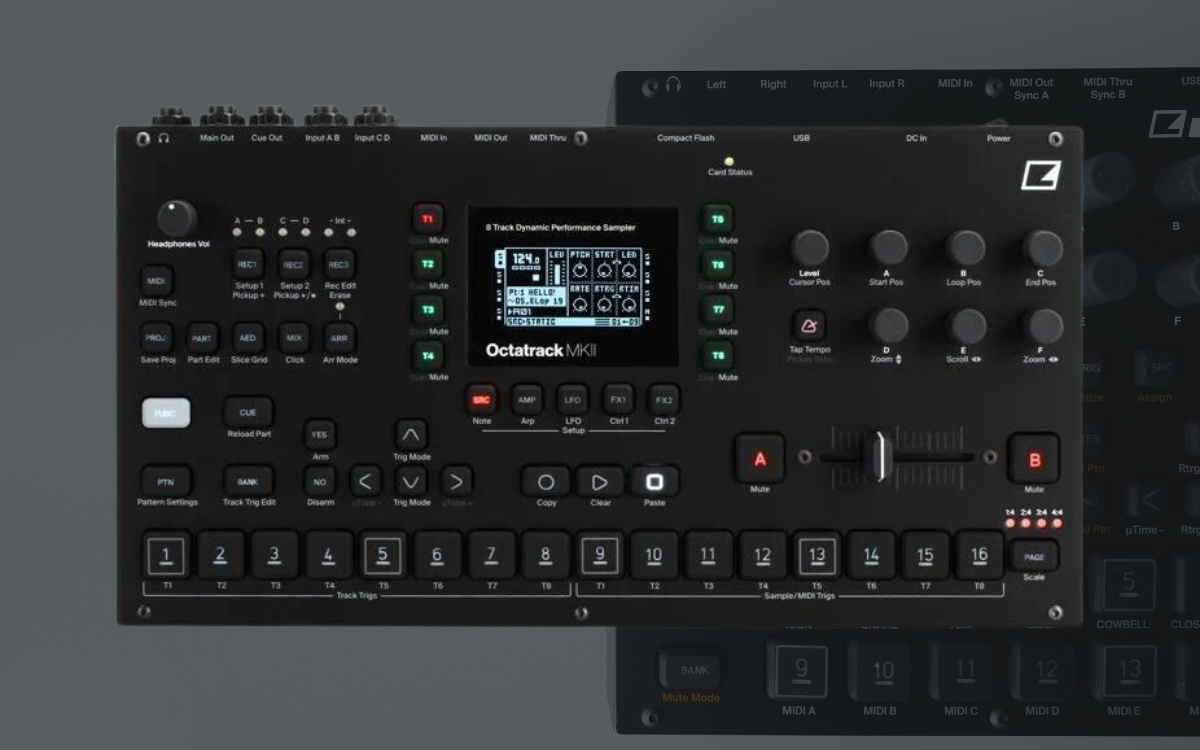
Task: Open the FX1 parameter page
Action: click(x=618, y=400)
